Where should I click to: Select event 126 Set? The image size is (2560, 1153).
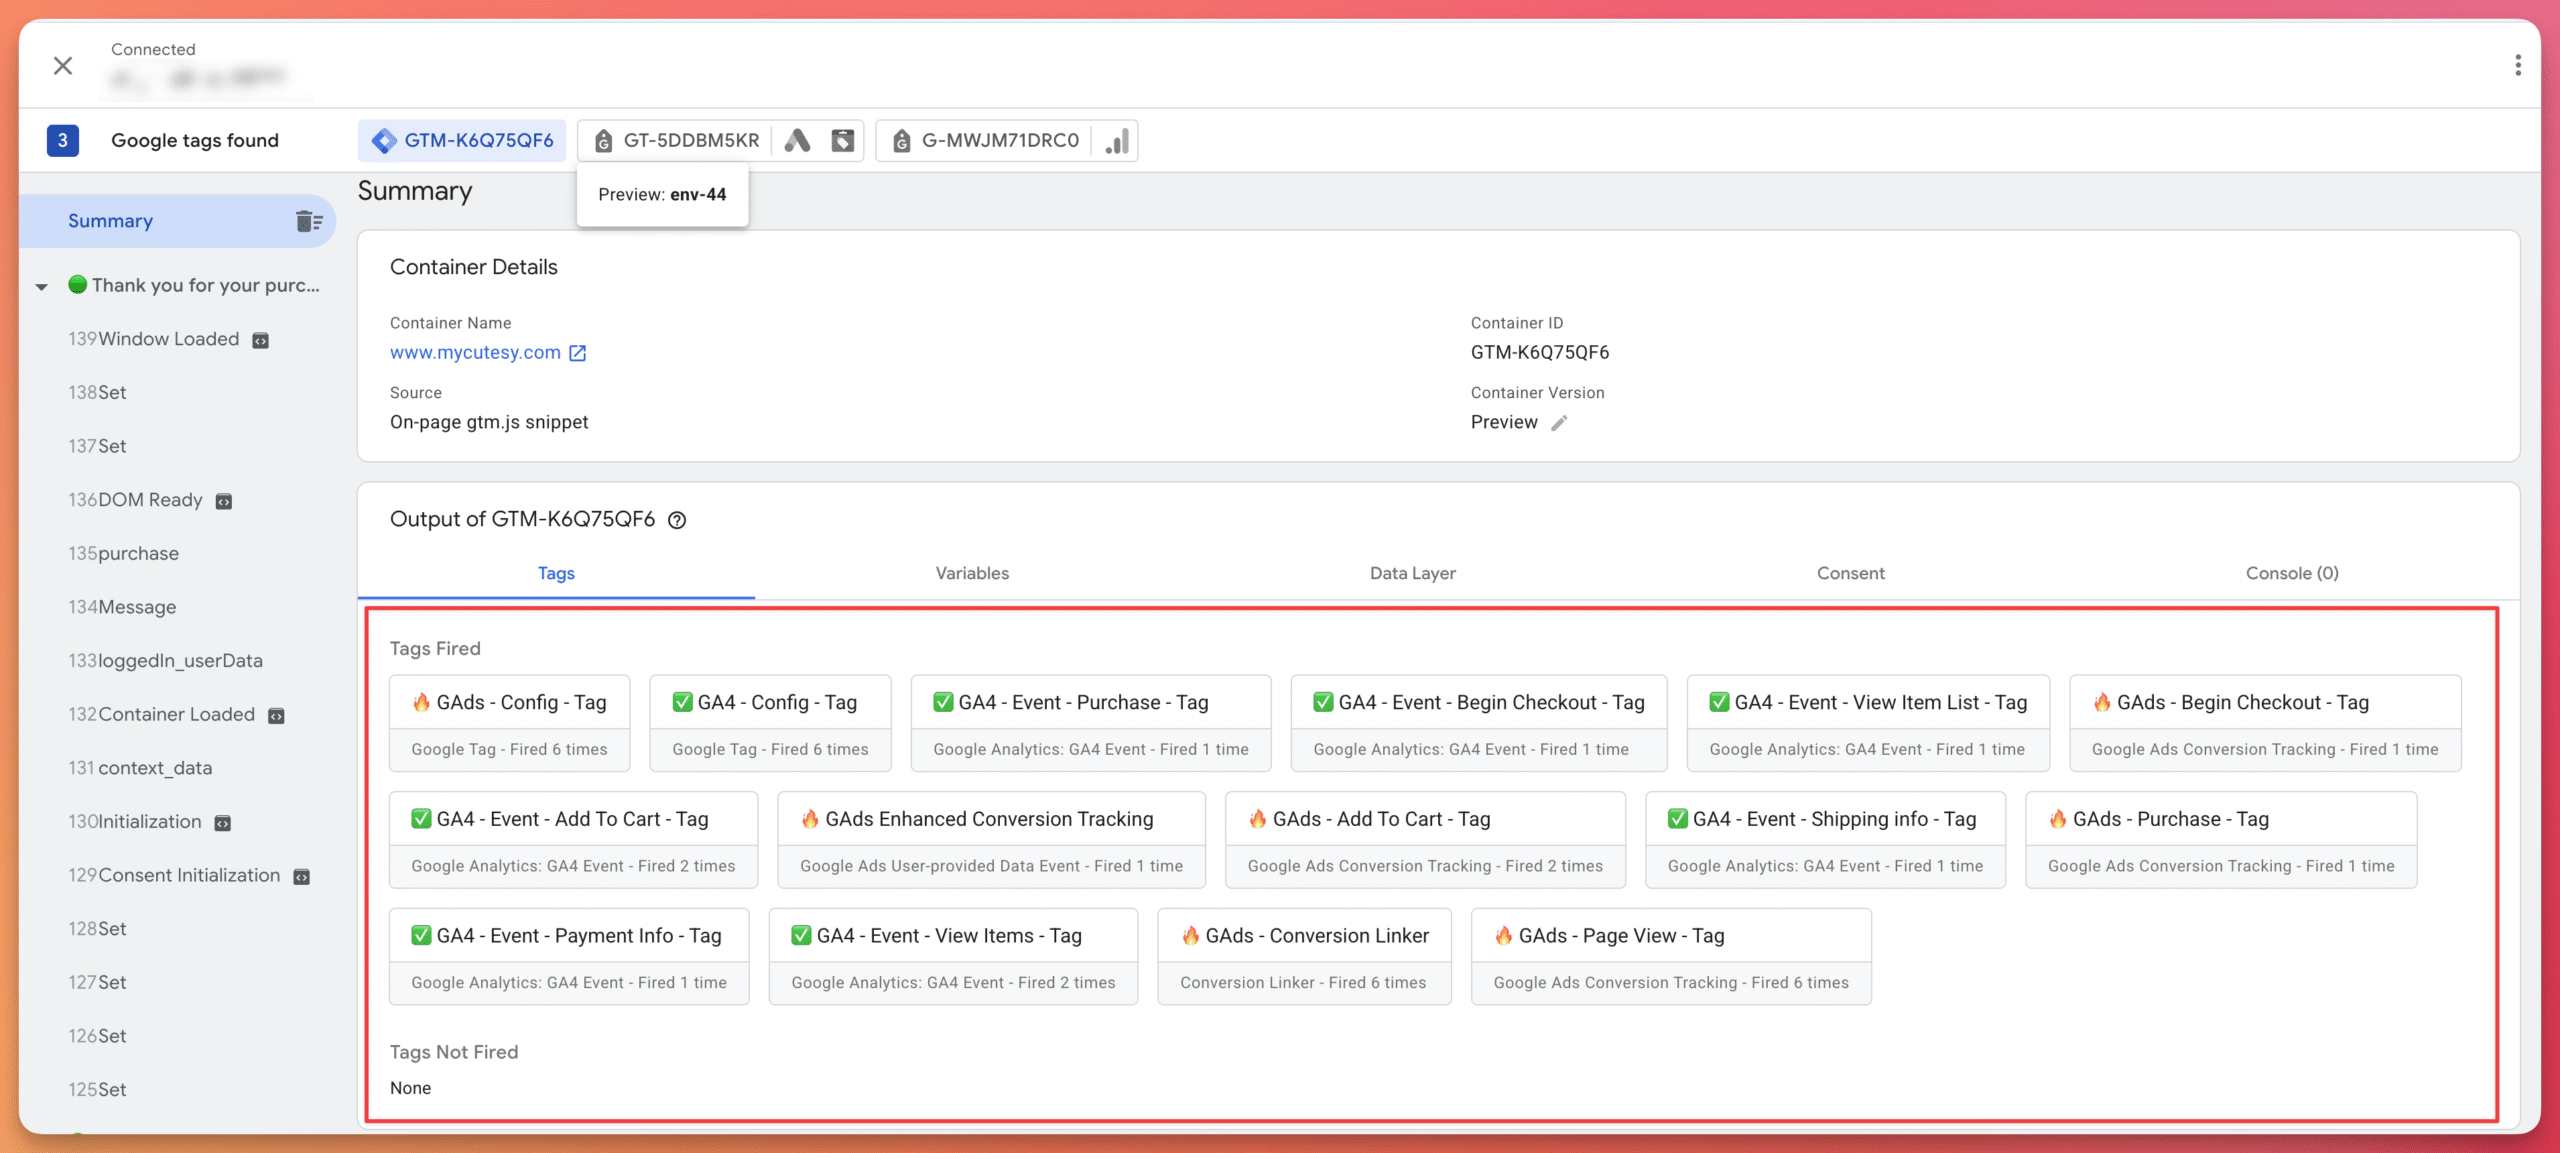tap(97, 1036)
